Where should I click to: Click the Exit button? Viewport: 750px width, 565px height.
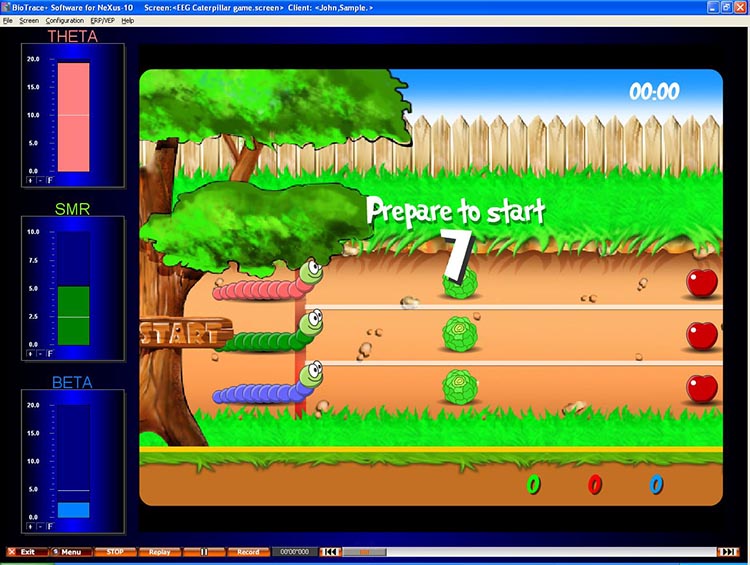pyautogui.click(x=27, y=552)
